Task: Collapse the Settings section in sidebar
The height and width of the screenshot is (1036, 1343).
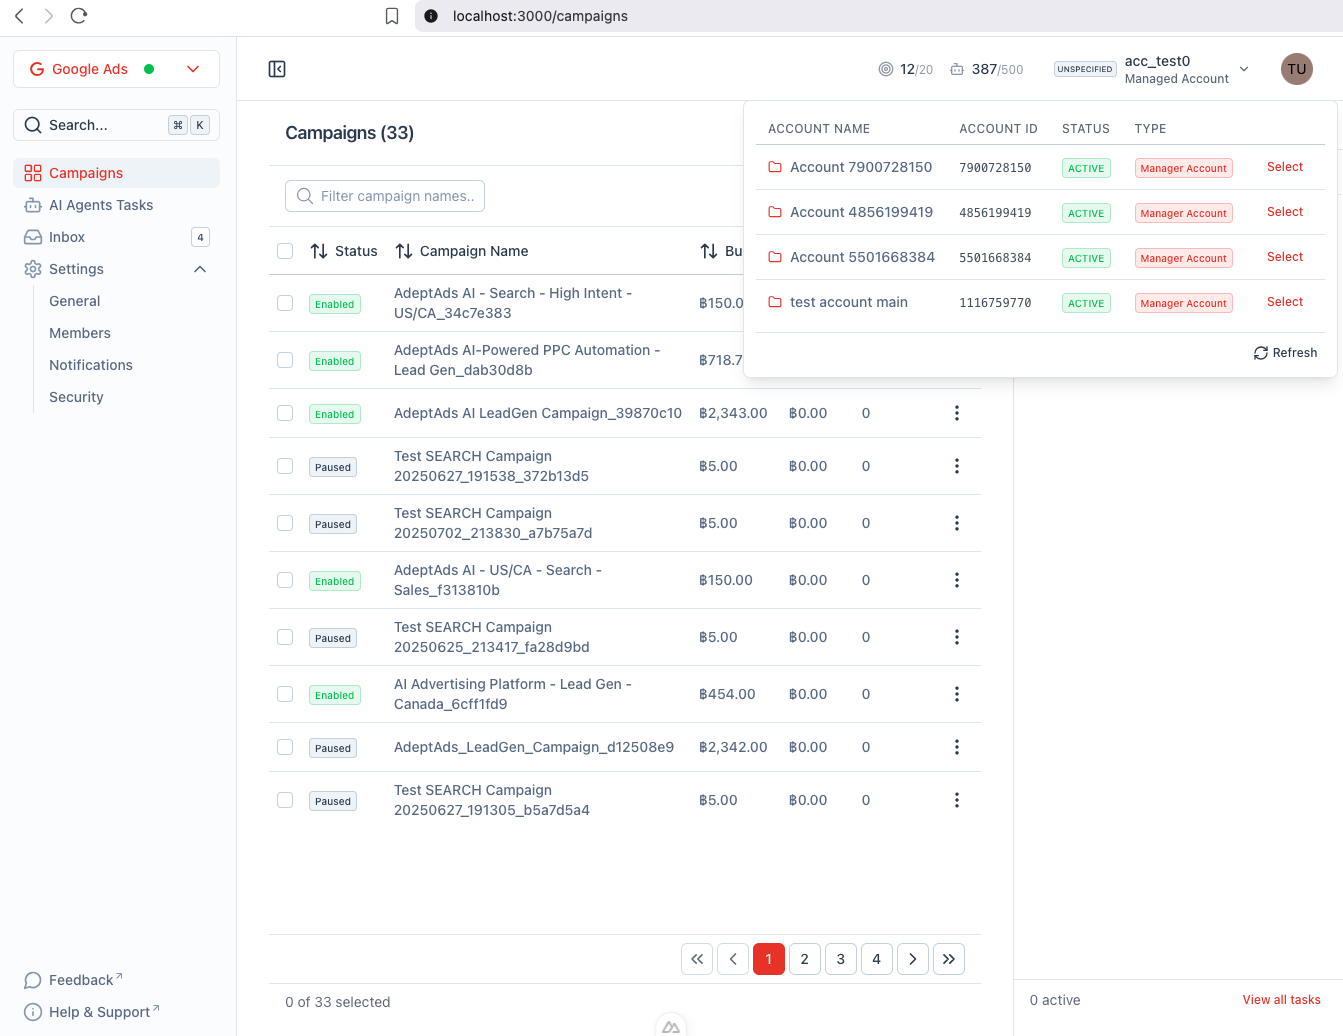Action: click(200, 269)
